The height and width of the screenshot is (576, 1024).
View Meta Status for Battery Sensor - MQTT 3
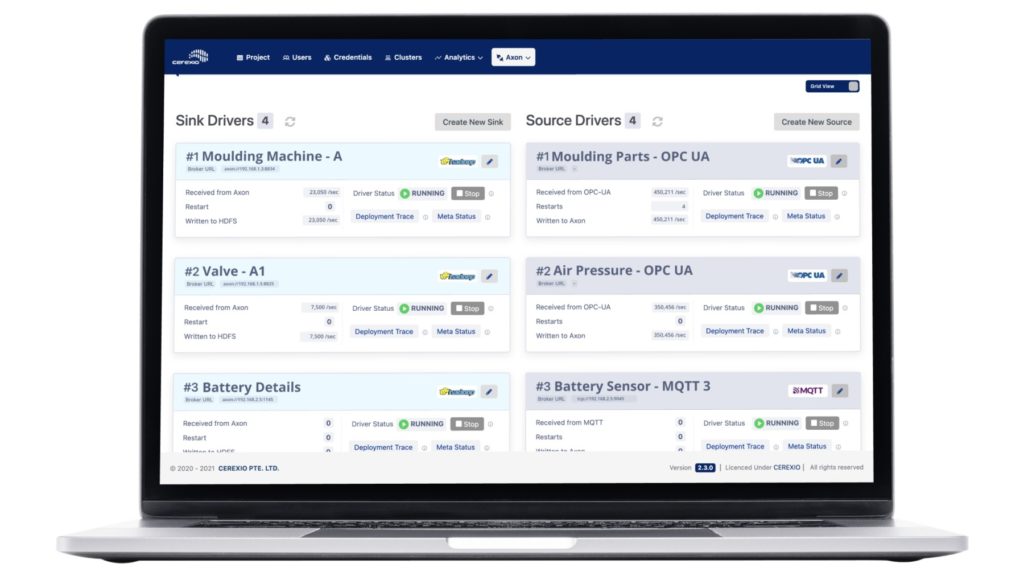click(x=807, y=447)
